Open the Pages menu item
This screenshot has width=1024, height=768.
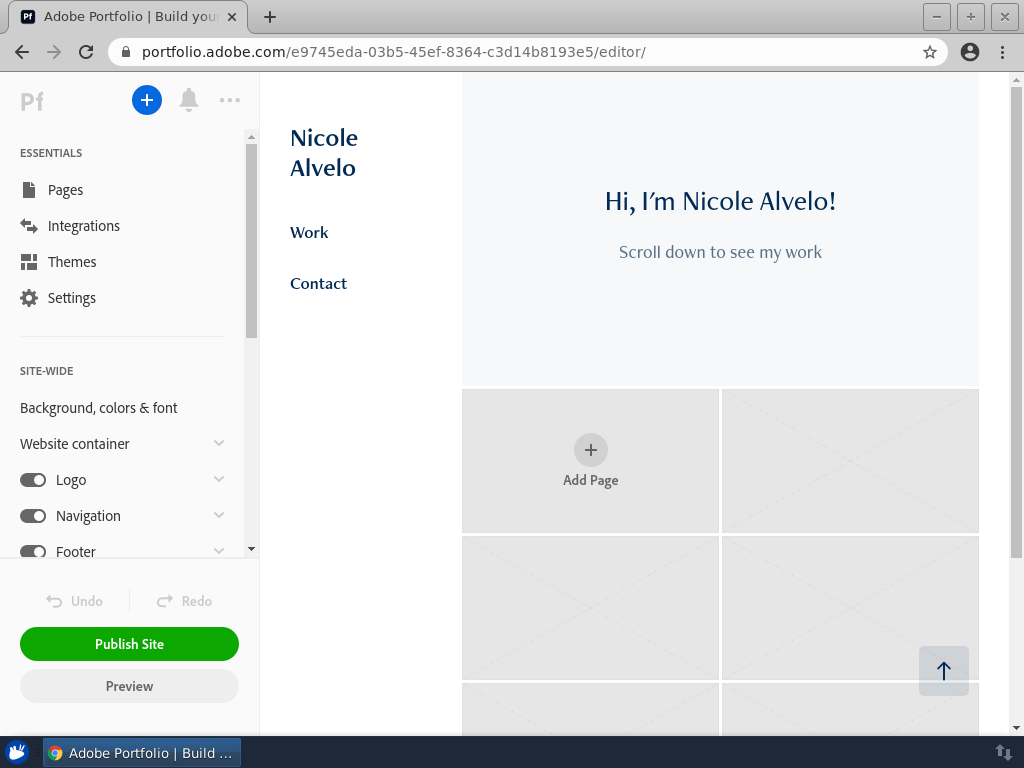click(x=65, y=190)
